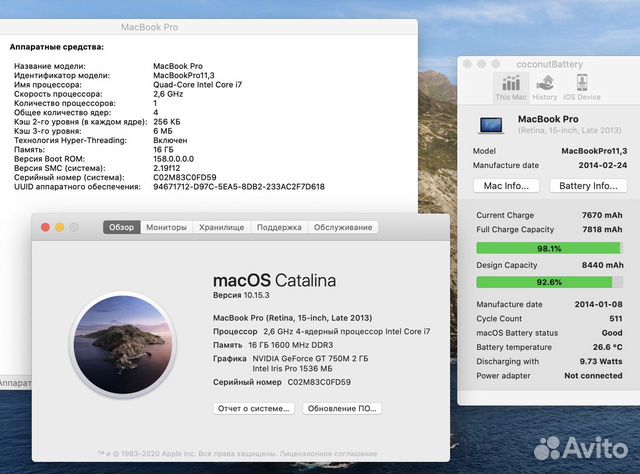The height and width of the screenshot is (474, 640).
Task: Click the Discharging with 9.73 Watts value
Action: point(601,361)
